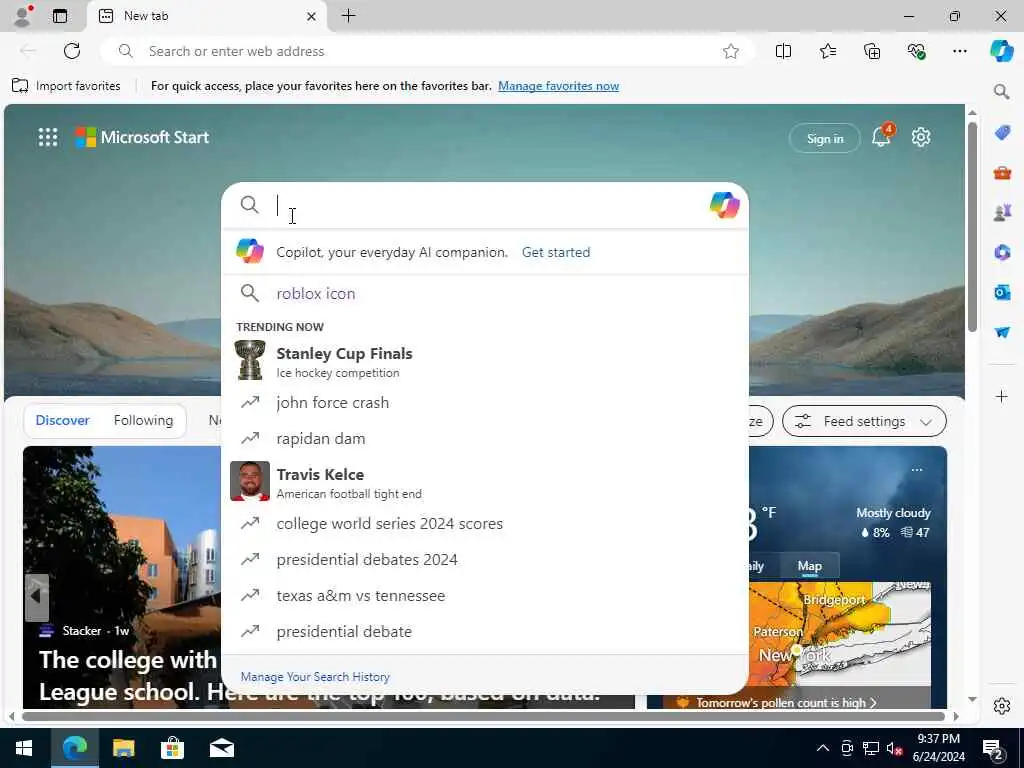Image resolution: width=1024 pixels, height=768 pixels.
Task: Open sidebar Outlook icon
Action: click(1002, 292)
